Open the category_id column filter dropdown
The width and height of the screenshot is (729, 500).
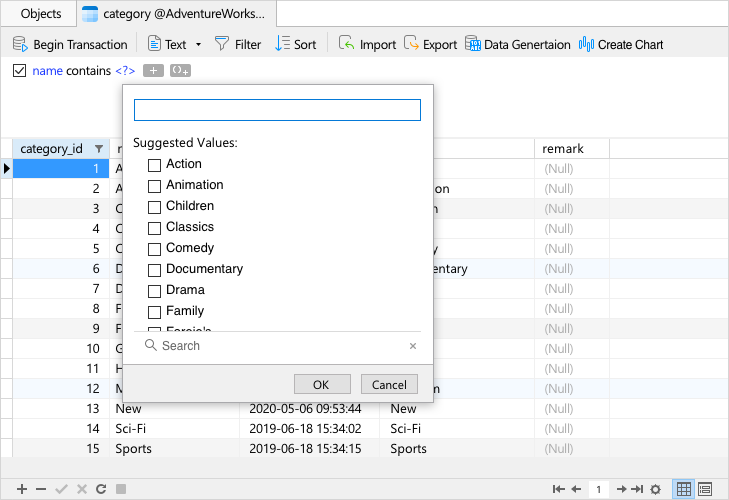pyautogui.click(x=99, y=149)
